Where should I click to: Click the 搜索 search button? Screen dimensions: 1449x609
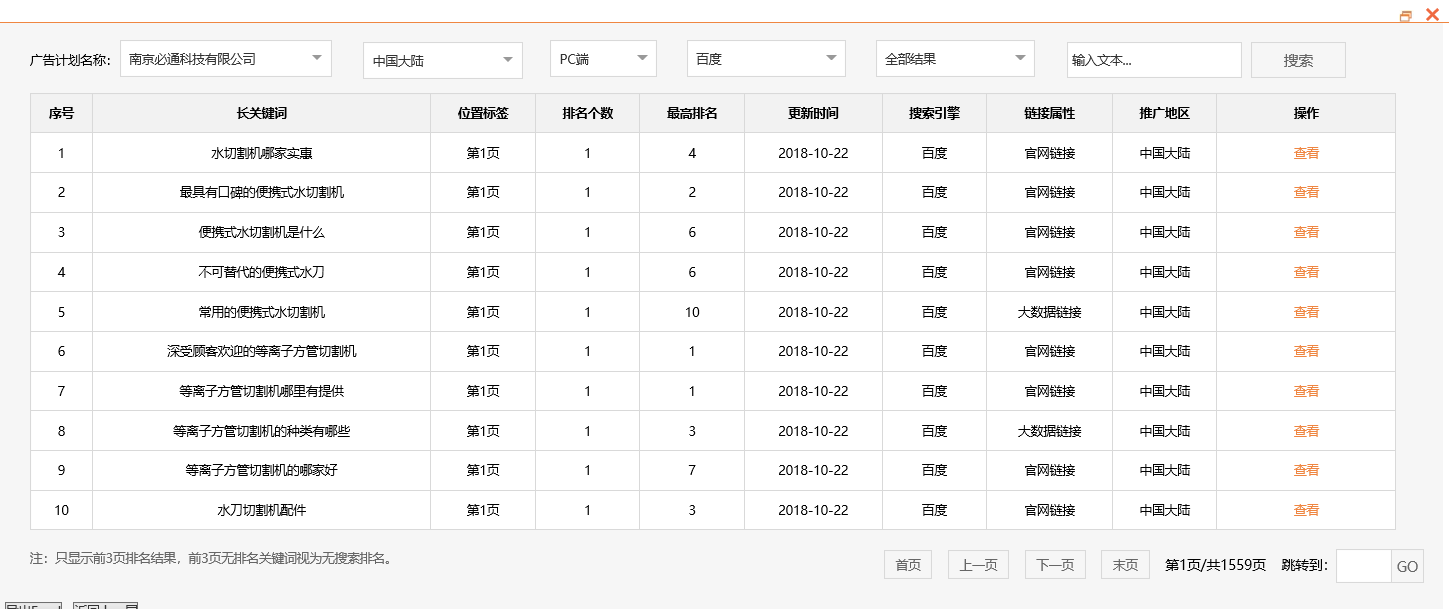point(1297,59)
